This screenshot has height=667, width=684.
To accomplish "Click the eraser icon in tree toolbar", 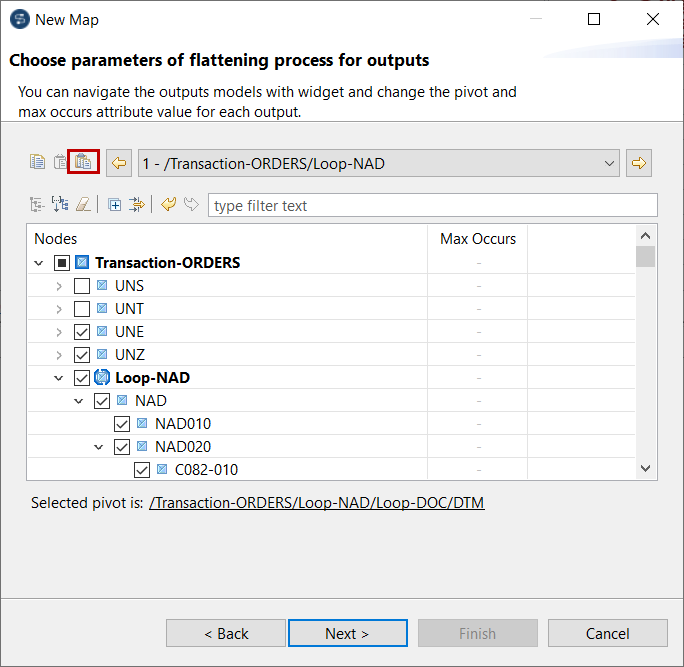I will click(x=83, y=205).
